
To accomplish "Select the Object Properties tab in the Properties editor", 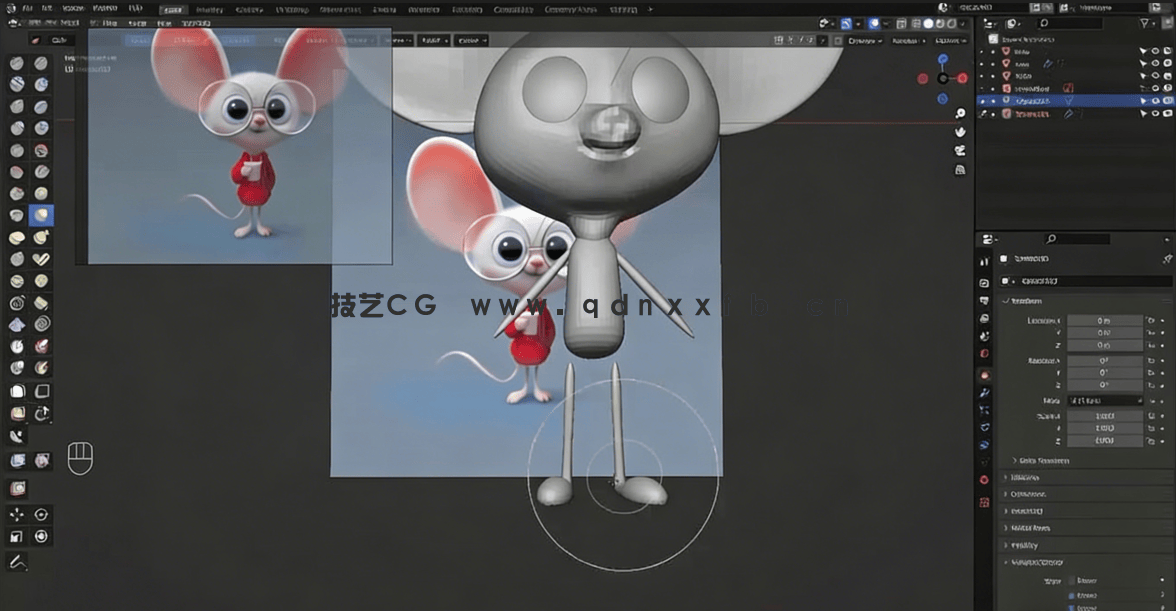I will 984,373.
